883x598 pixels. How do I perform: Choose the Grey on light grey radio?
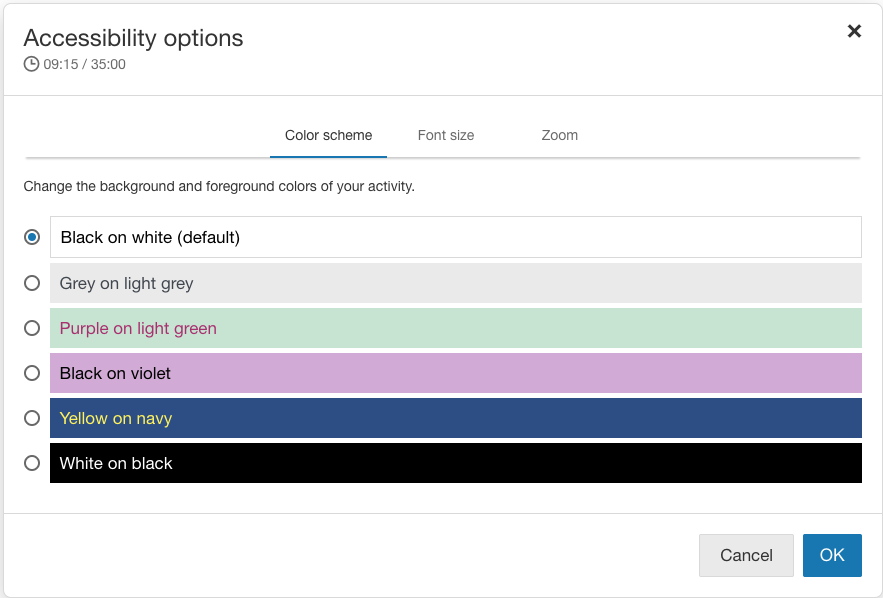coord(32,283)
